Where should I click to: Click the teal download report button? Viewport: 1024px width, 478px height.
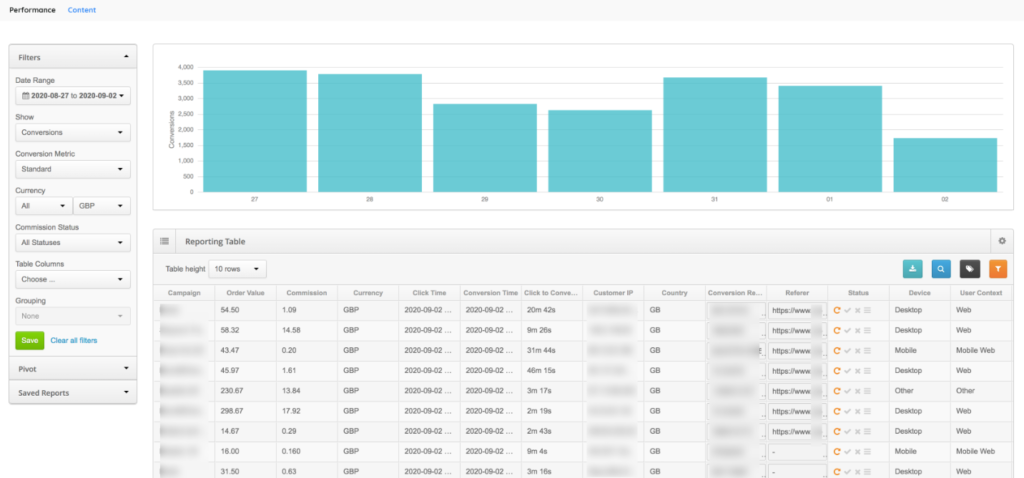913,268
